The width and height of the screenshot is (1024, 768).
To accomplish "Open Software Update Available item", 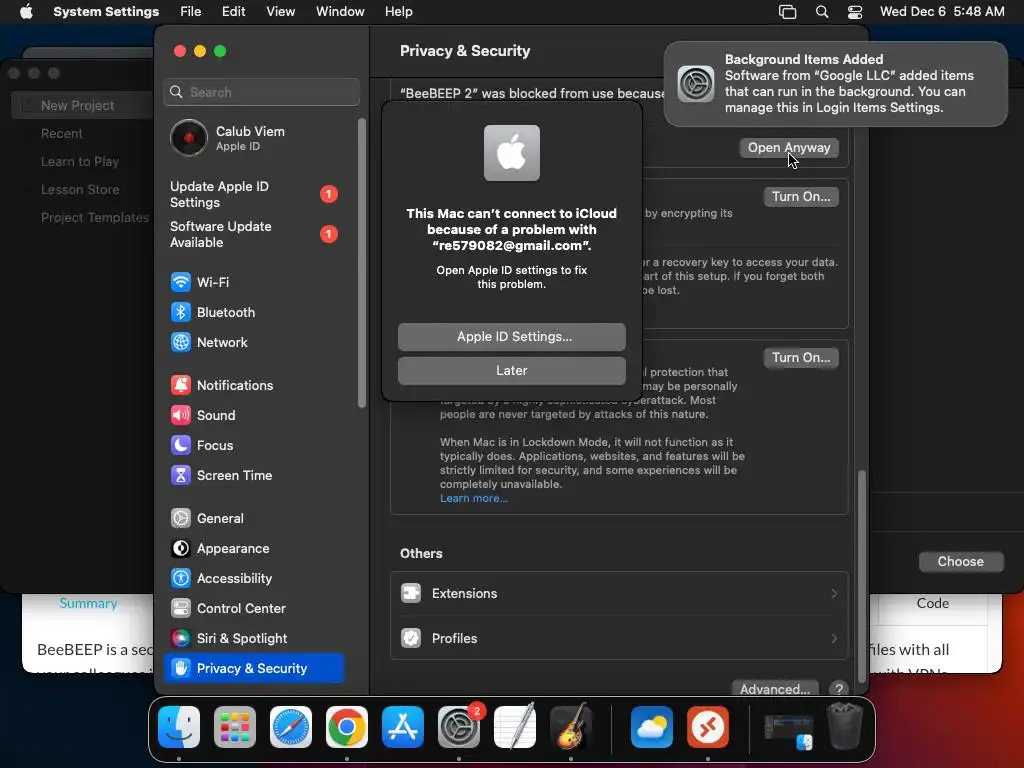I will [253, 234].
